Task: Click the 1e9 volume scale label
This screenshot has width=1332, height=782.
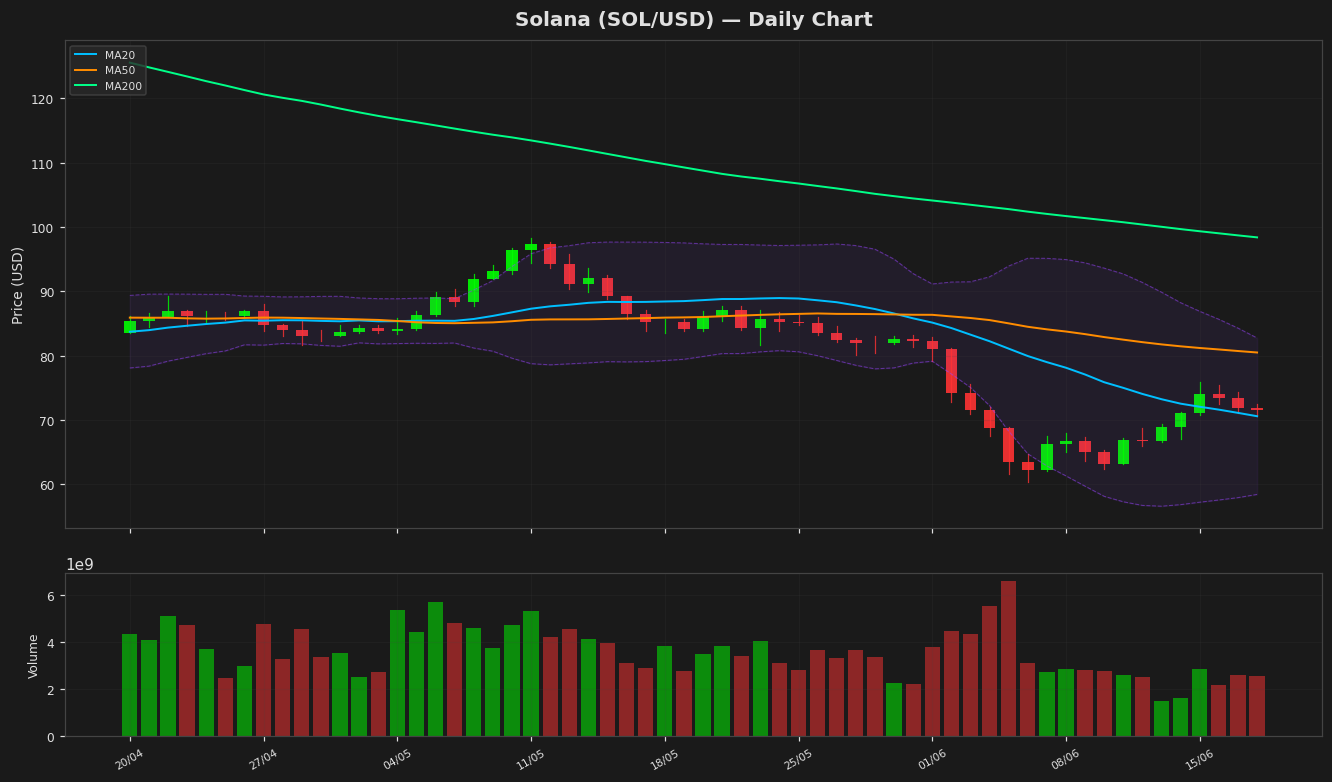Action: [80, 565]
